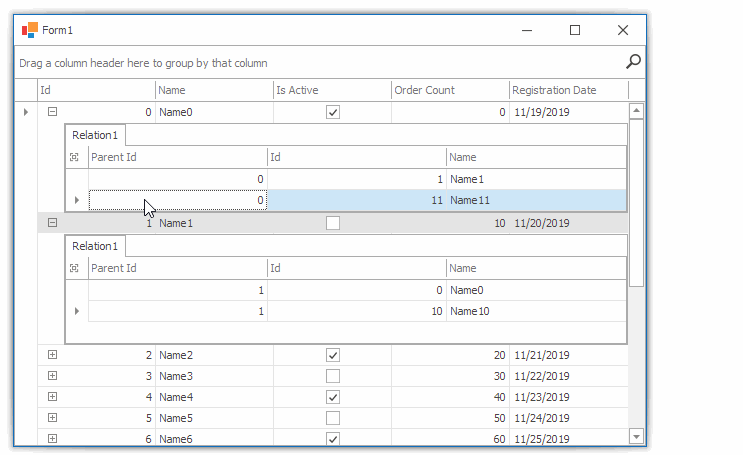743x455 pixels.
Task: Collapse the Name1 master row
Action: pyautogui.click(x=53, y=223)
